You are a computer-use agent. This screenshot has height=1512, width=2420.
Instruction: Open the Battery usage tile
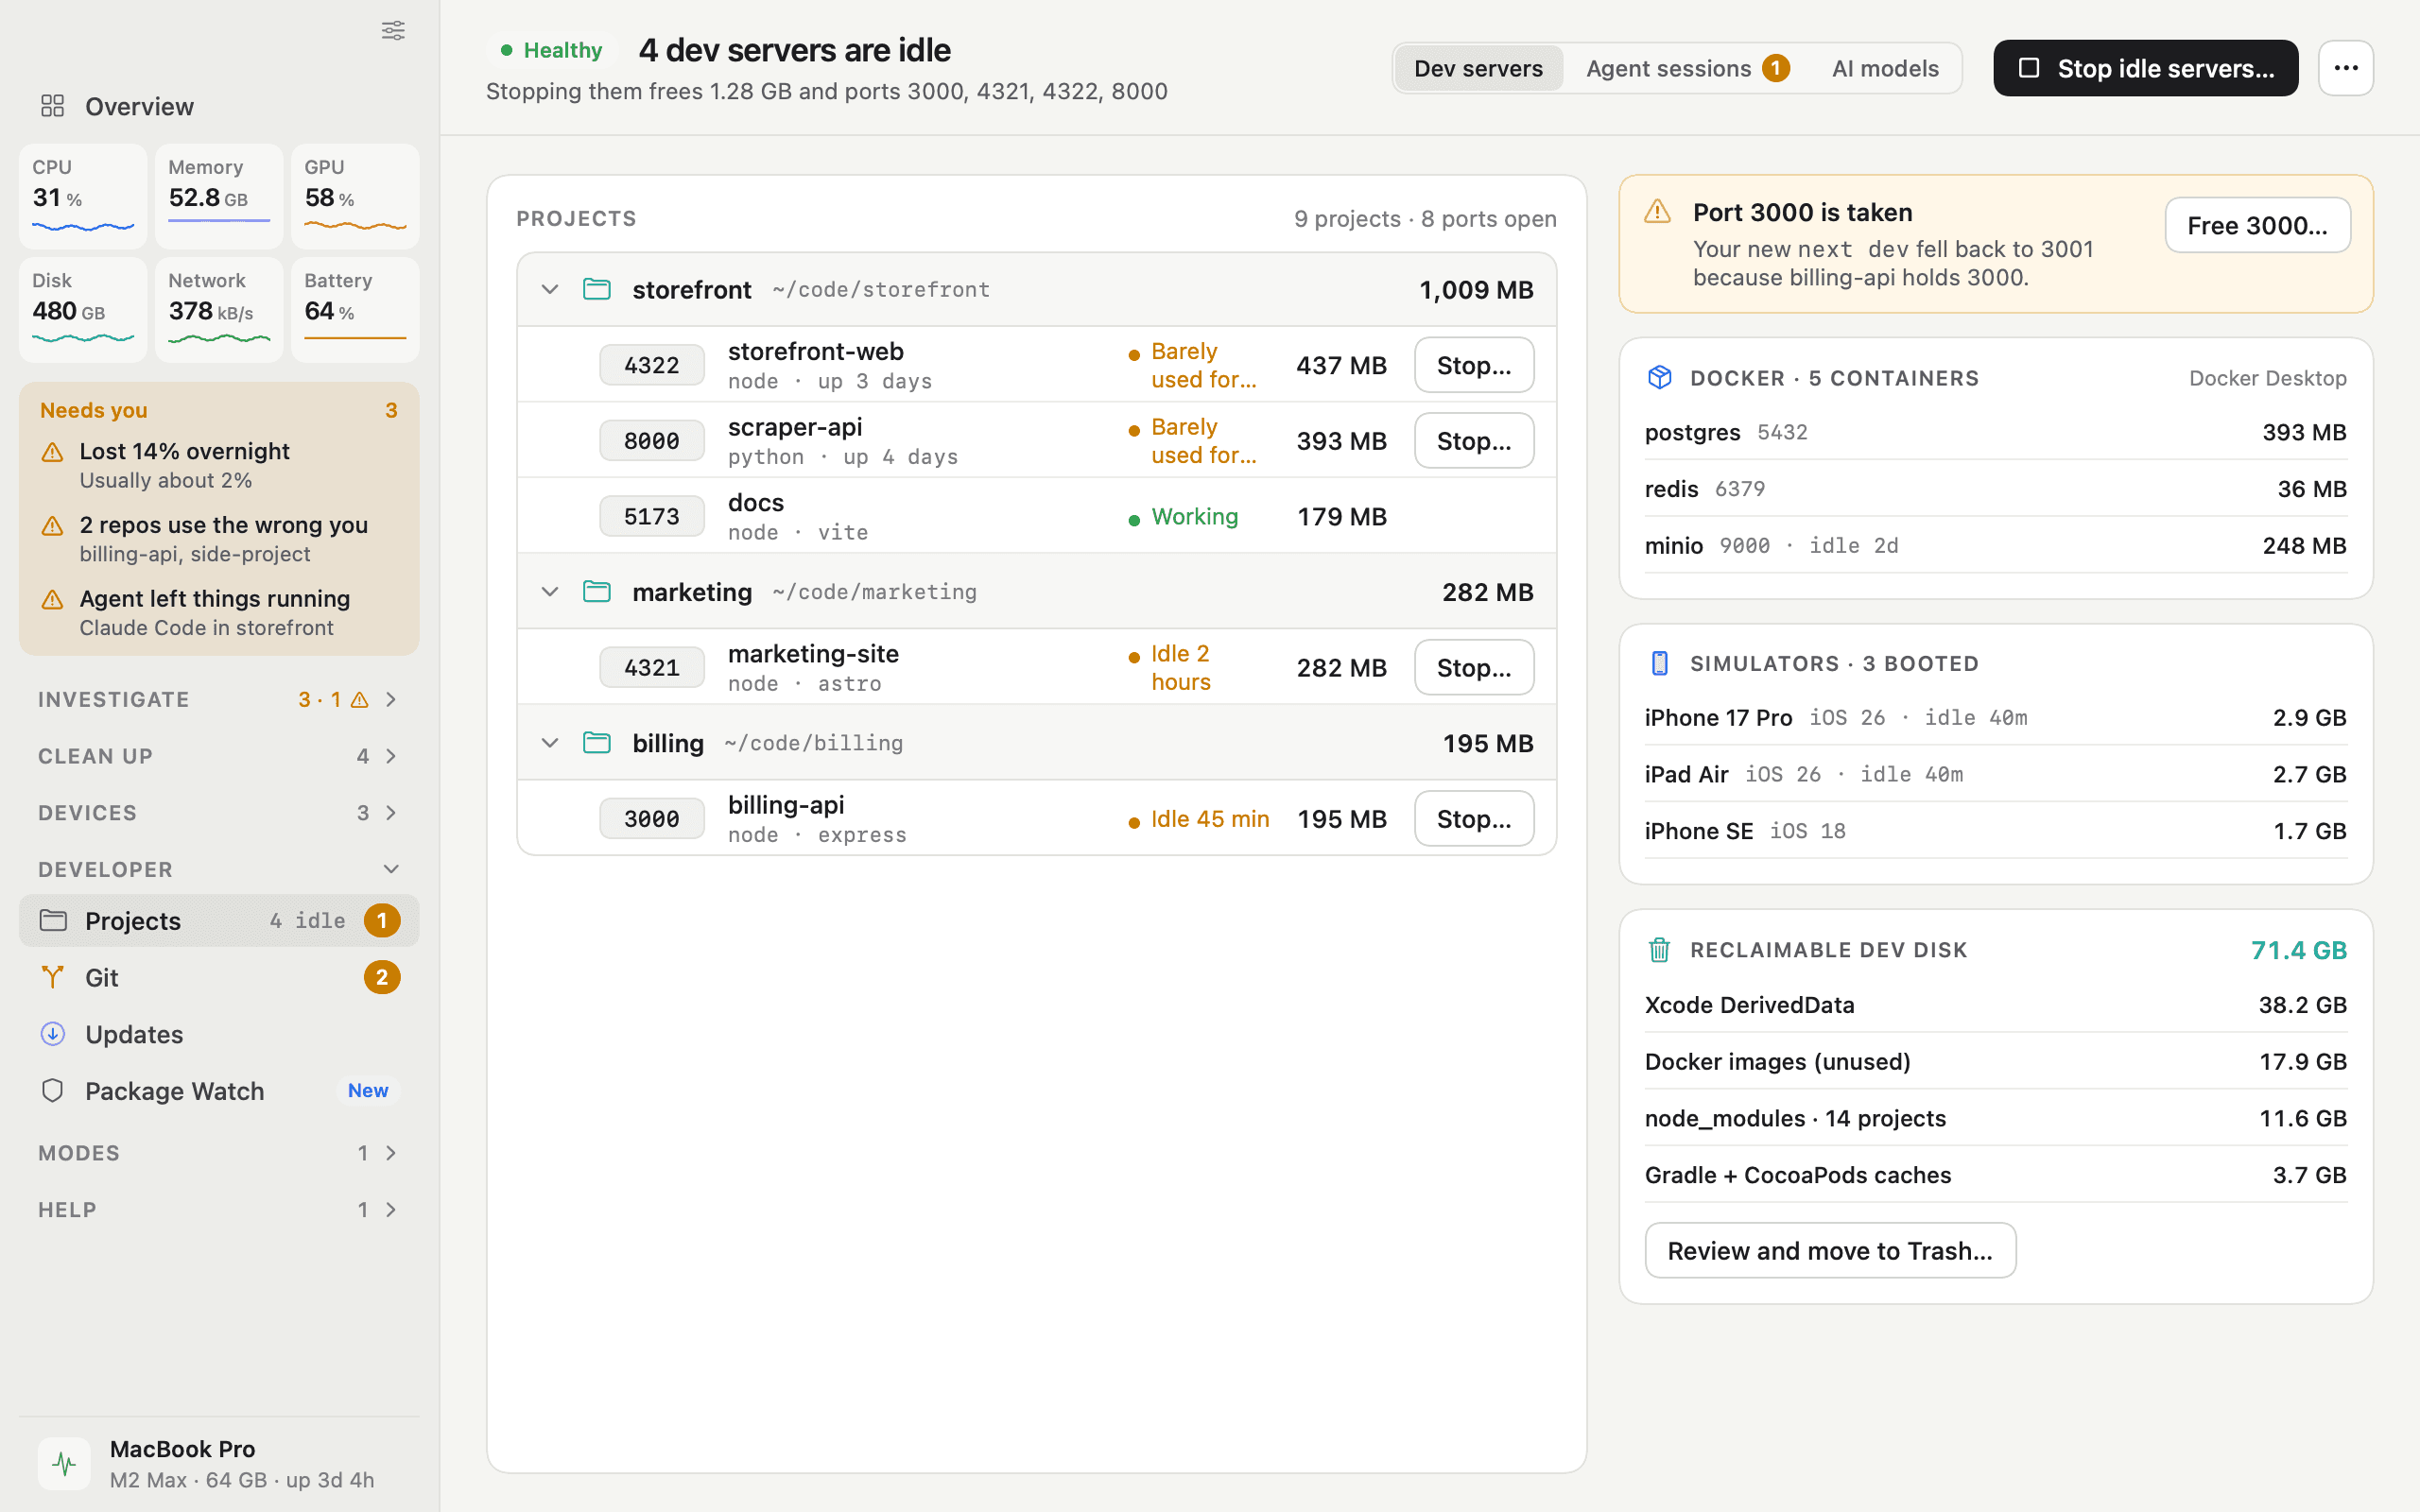(355, 309)
